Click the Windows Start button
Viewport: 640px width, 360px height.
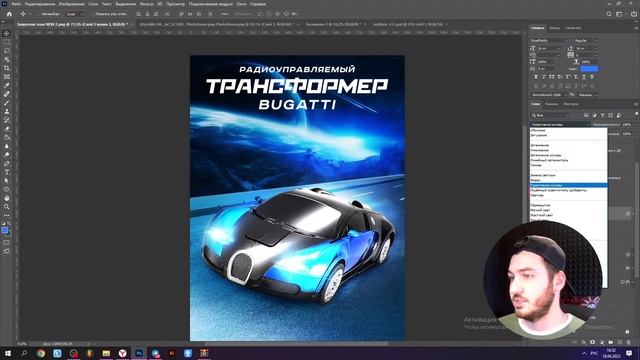click(x=8, y=353)
